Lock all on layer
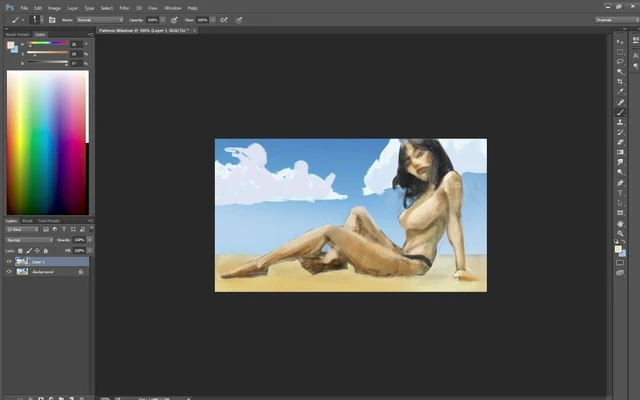The height and width of the screenshot is (400, 640). (x=46, y=251)
